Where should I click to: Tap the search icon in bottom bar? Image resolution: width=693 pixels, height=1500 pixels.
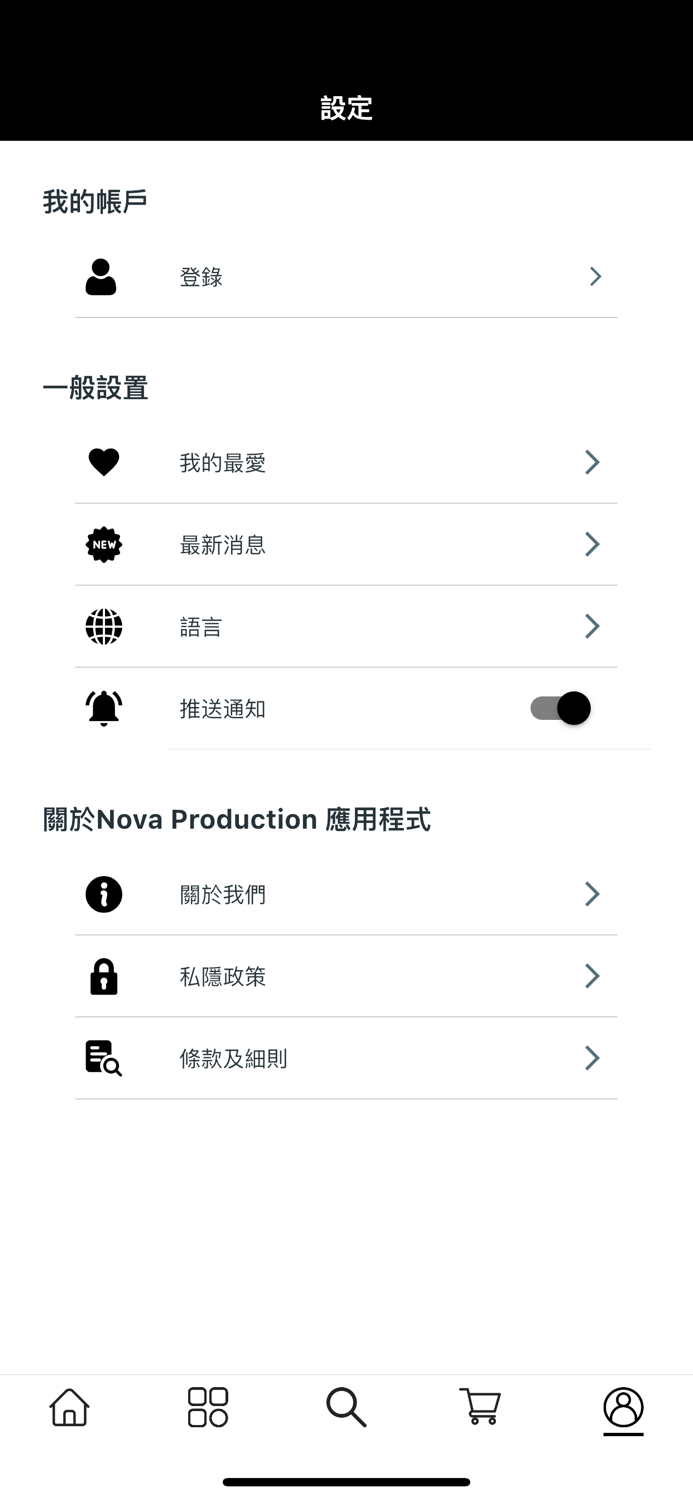[346, 1407]
